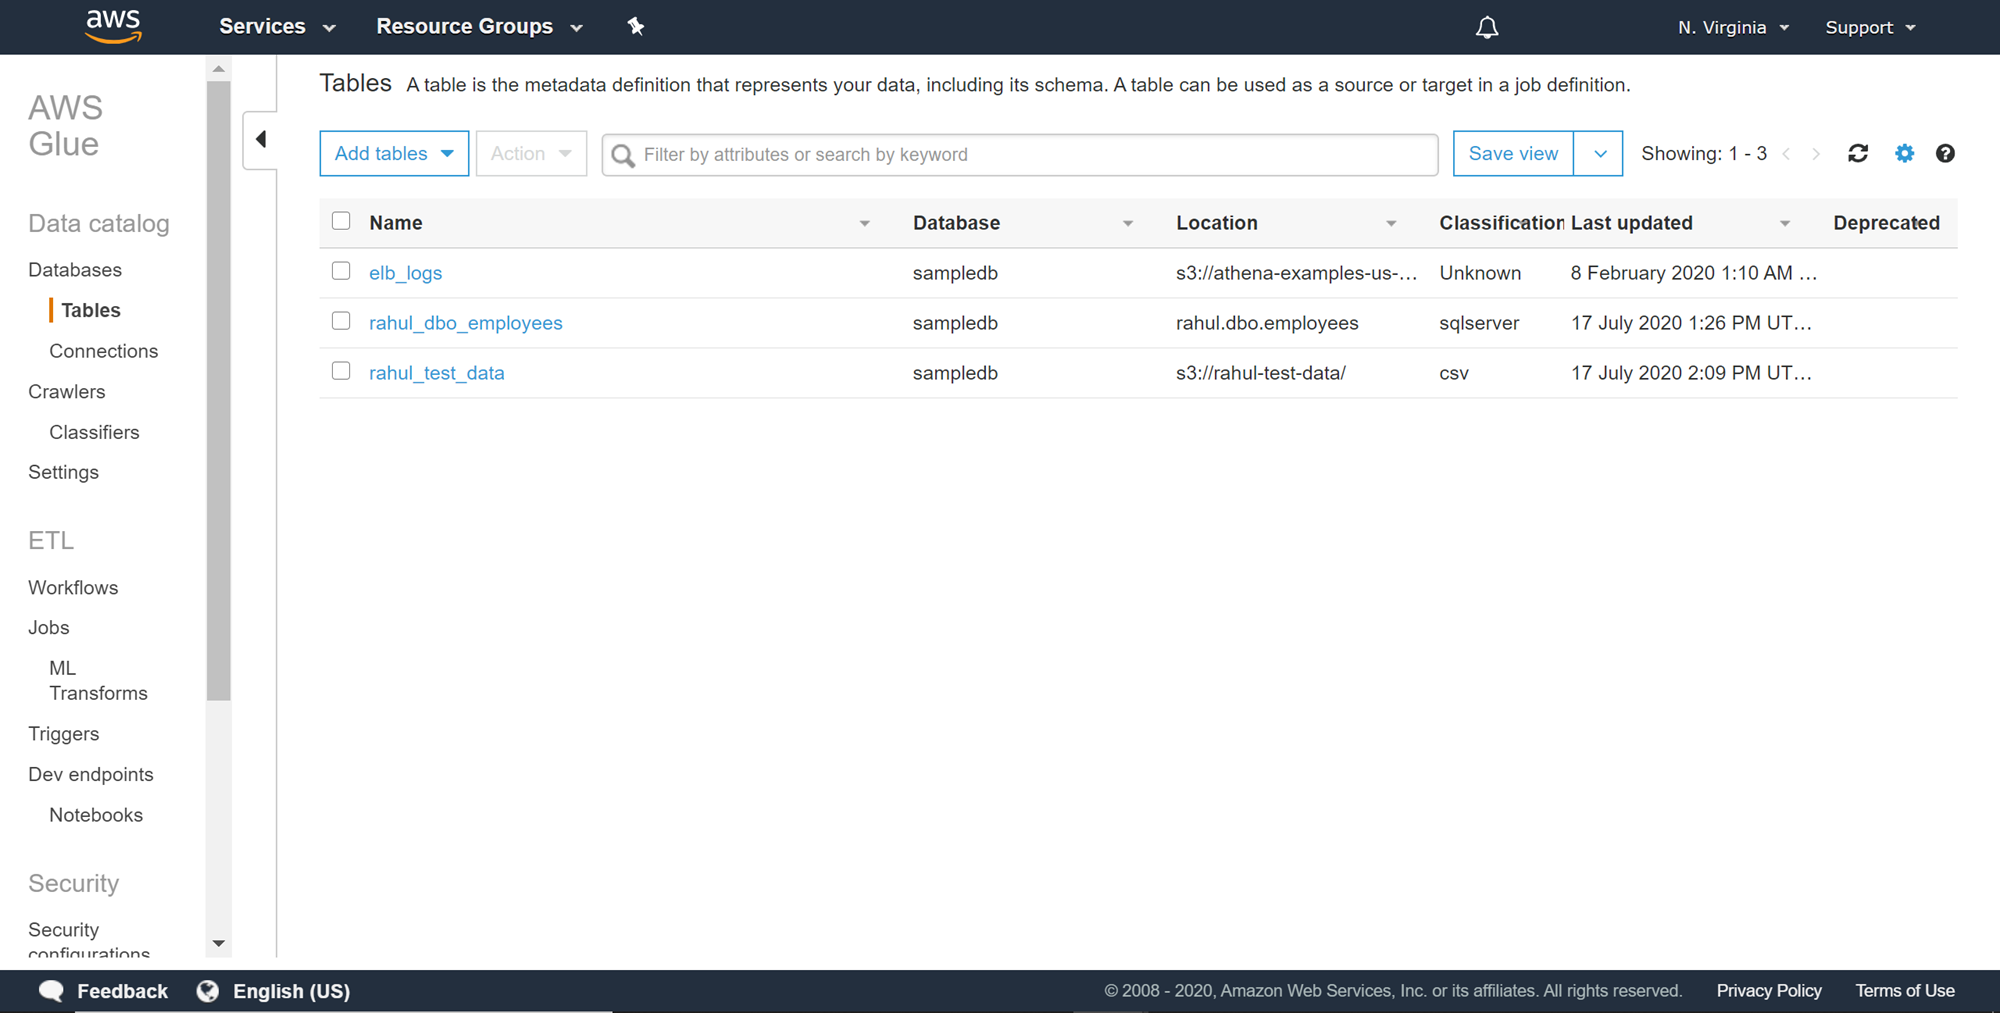Refresh the tables list
This screenshot has width=2000, height=1013.
tap(1858, 154)
